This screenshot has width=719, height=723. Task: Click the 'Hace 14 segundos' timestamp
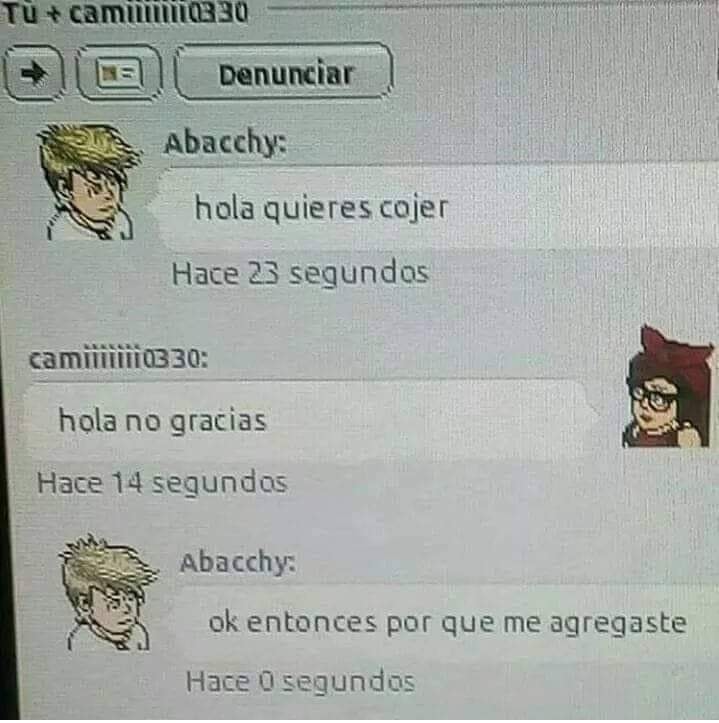click(162, 483)
